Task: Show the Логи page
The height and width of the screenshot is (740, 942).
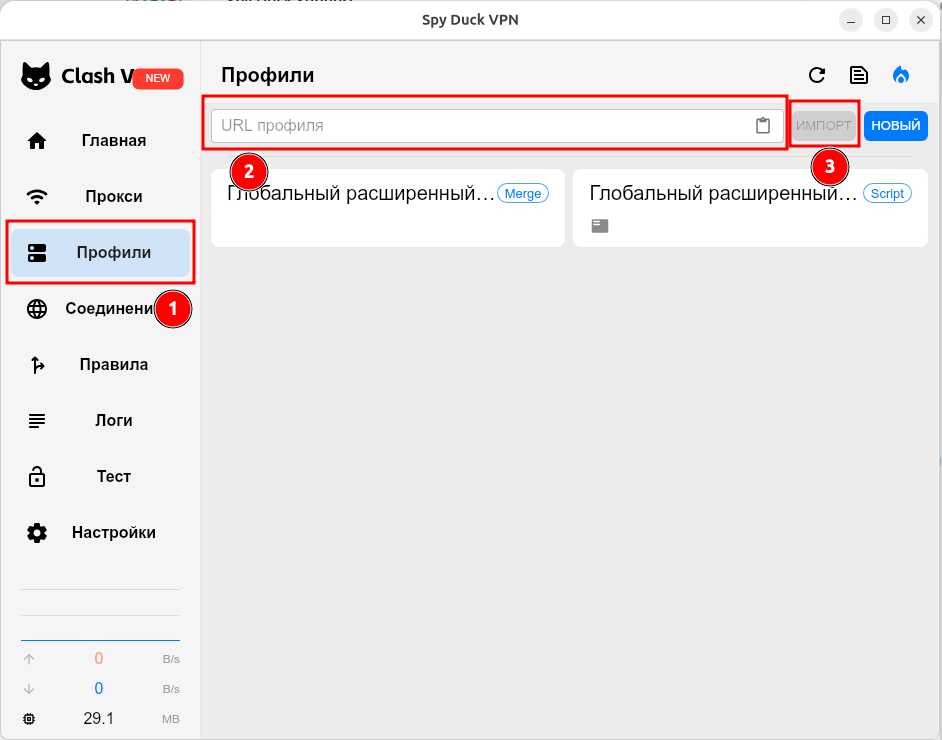Action: [100, 421]
